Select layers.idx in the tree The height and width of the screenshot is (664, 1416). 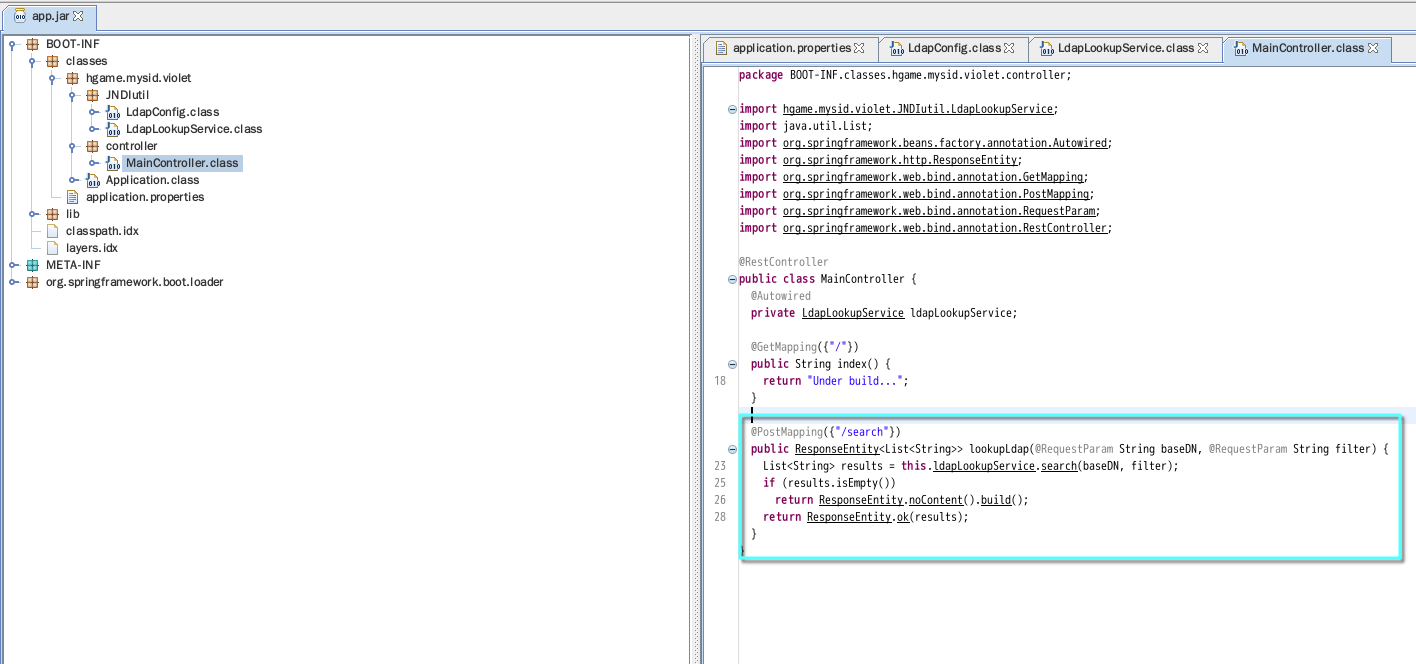[x=92, y=248]
